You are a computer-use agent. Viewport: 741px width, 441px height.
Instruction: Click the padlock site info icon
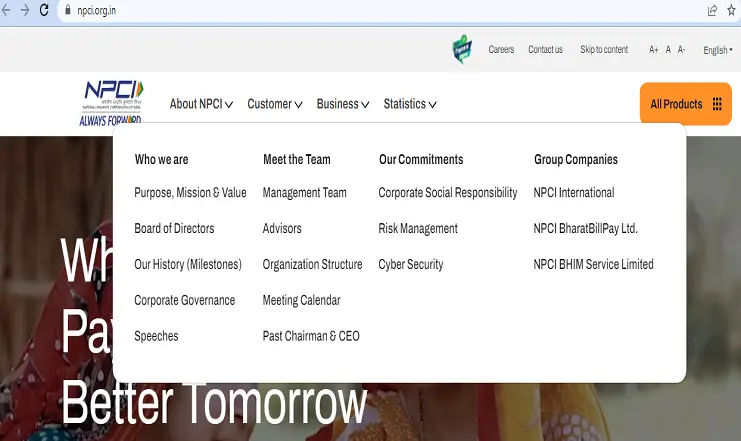[68, 10]
